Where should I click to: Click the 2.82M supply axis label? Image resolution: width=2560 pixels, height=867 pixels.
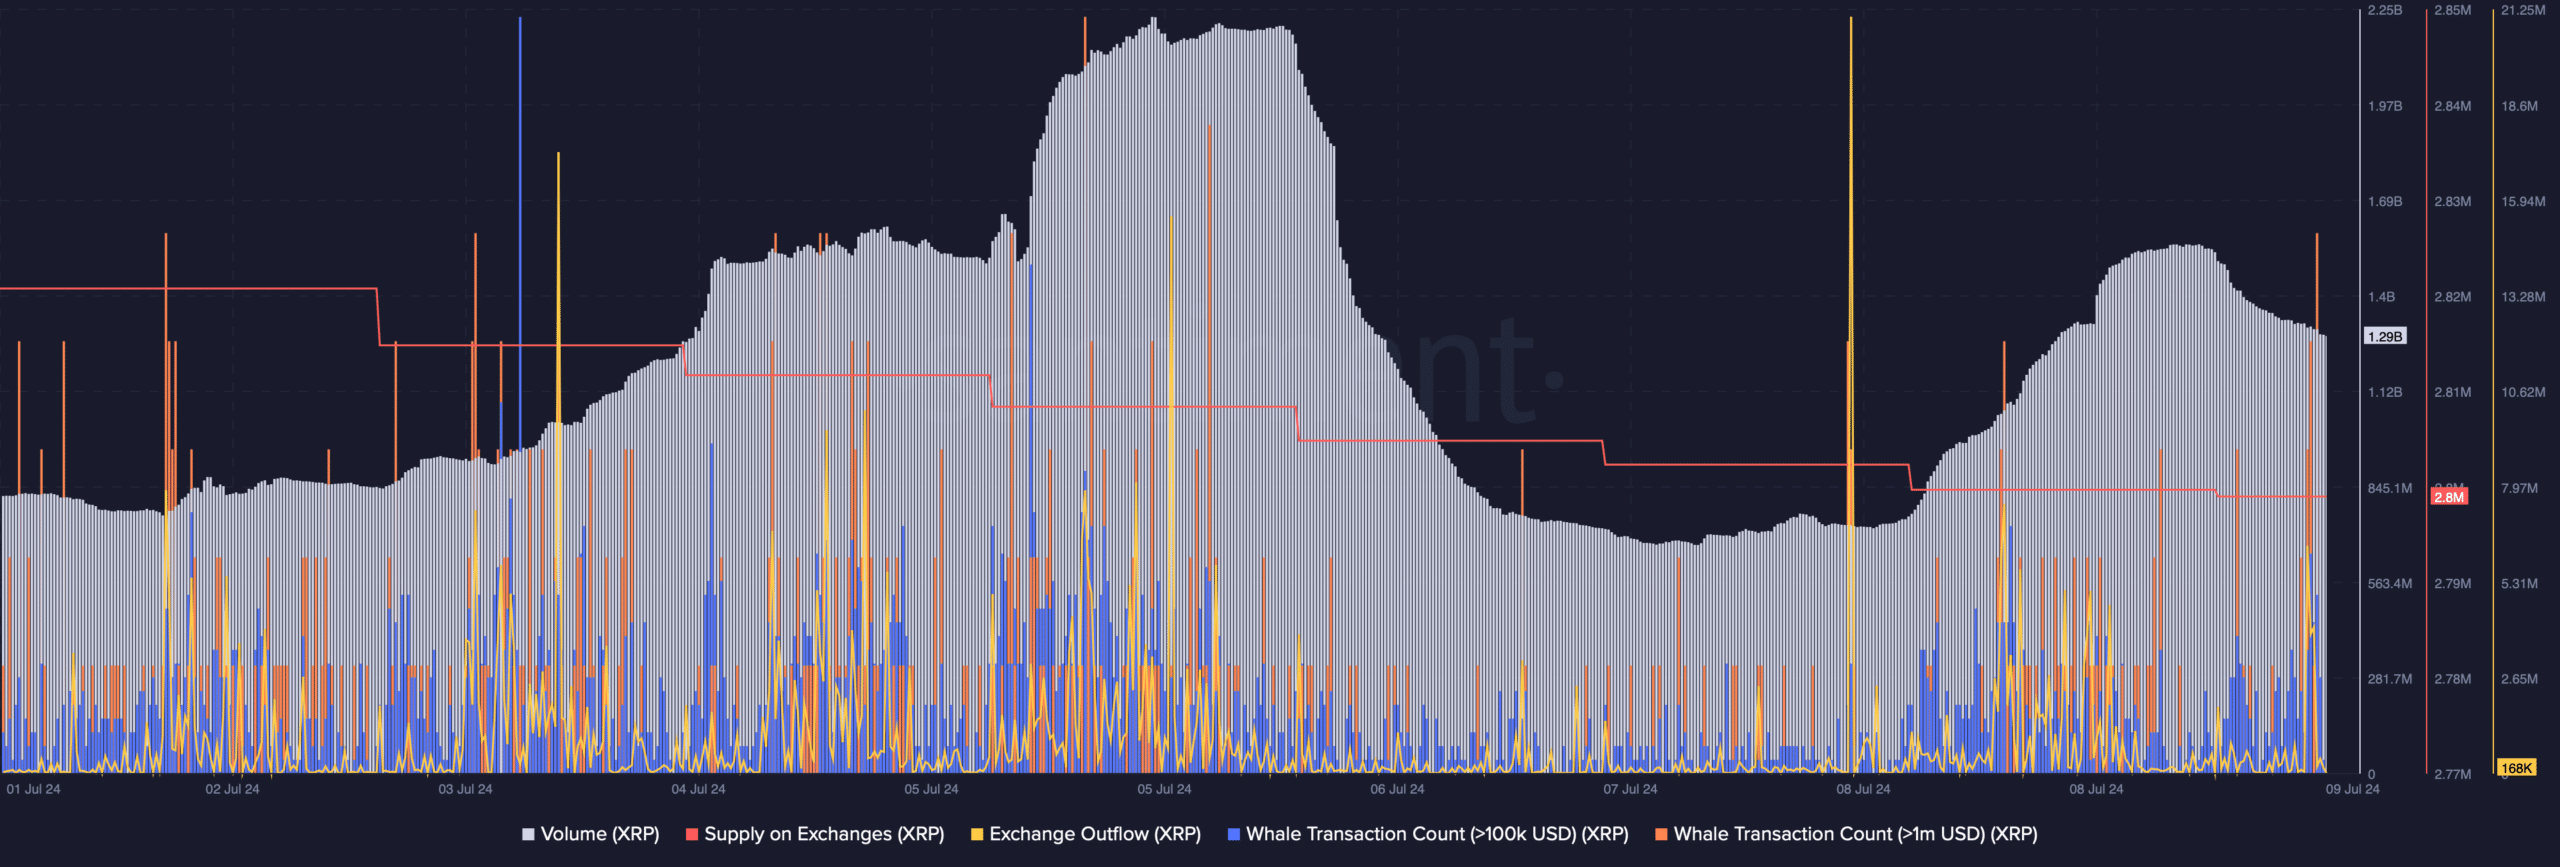(x=2452, y=297)
